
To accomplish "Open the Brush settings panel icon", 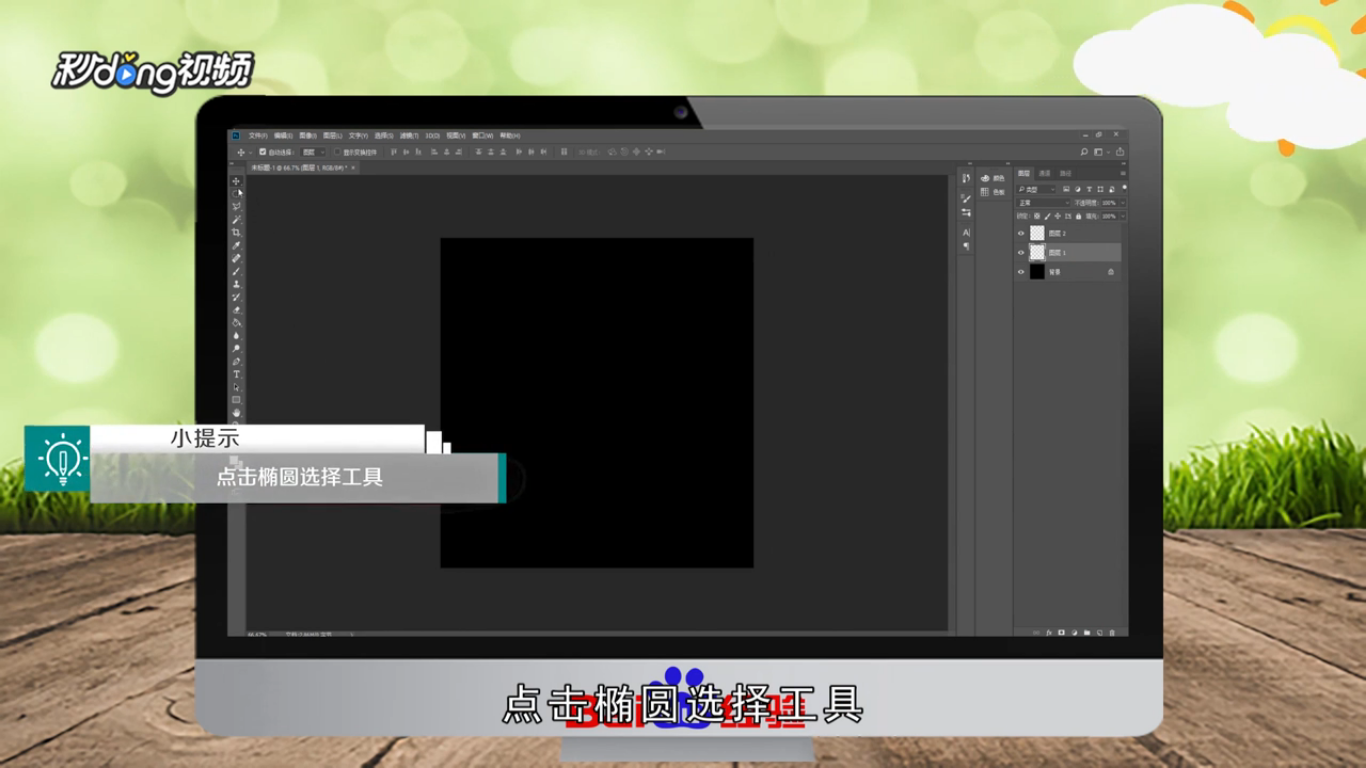I will point(966,198).
